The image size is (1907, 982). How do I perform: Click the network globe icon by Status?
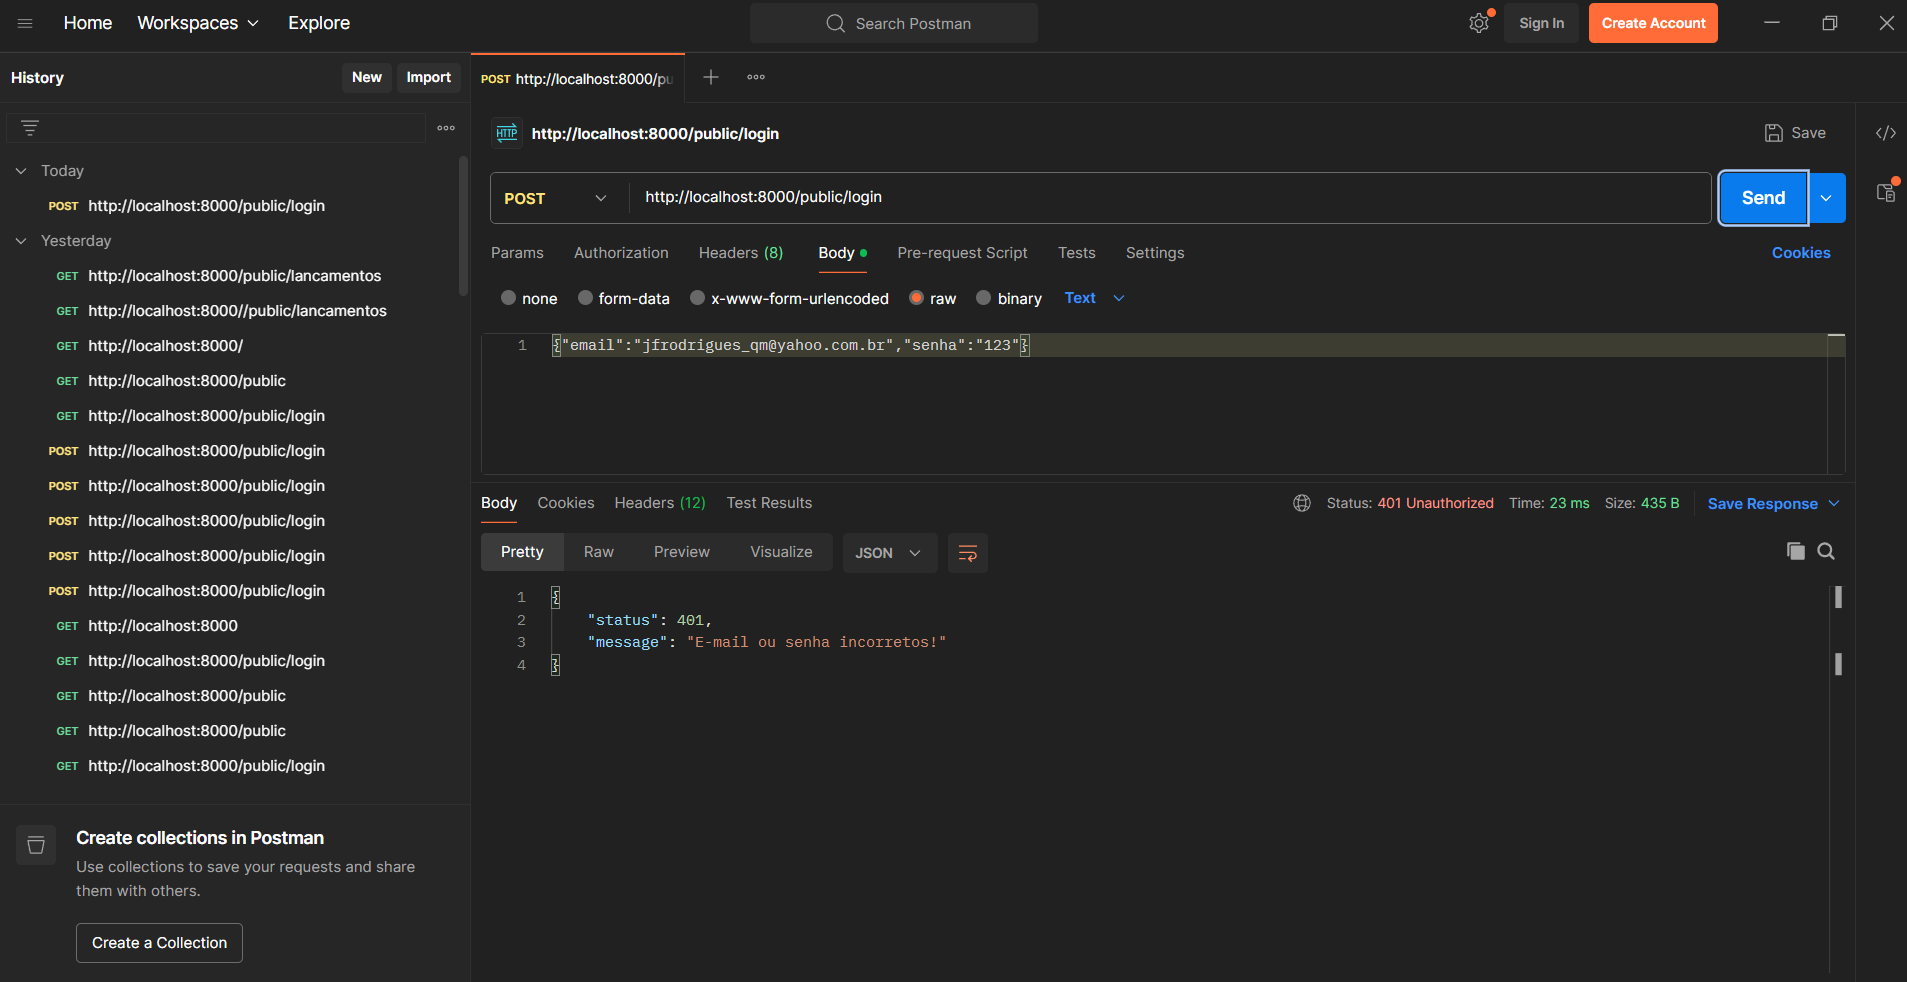[x=1302, y=503]
